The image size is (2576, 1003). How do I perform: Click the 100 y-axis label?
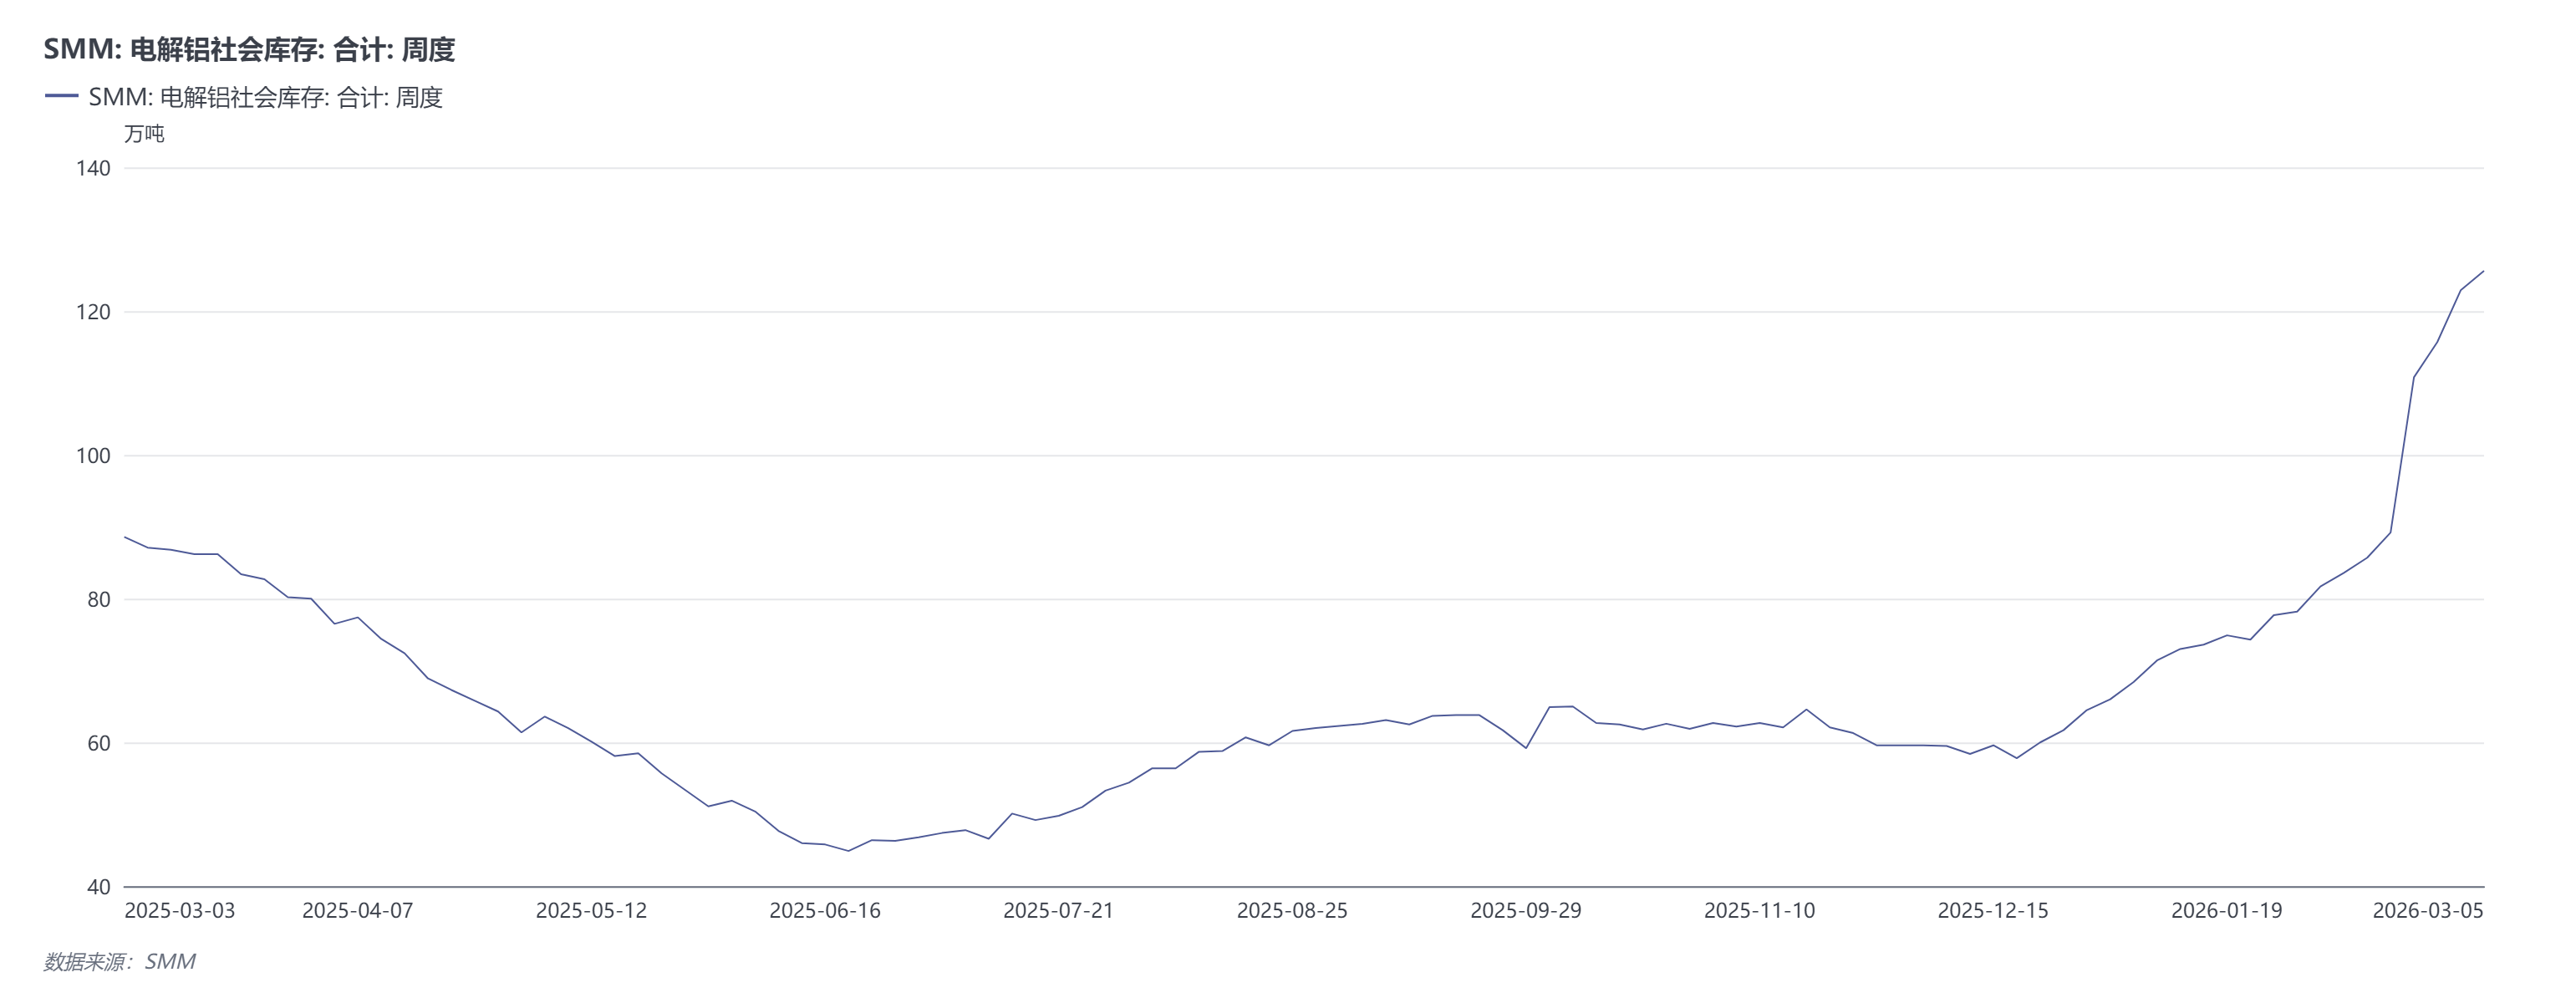click(x=93, y=456)
